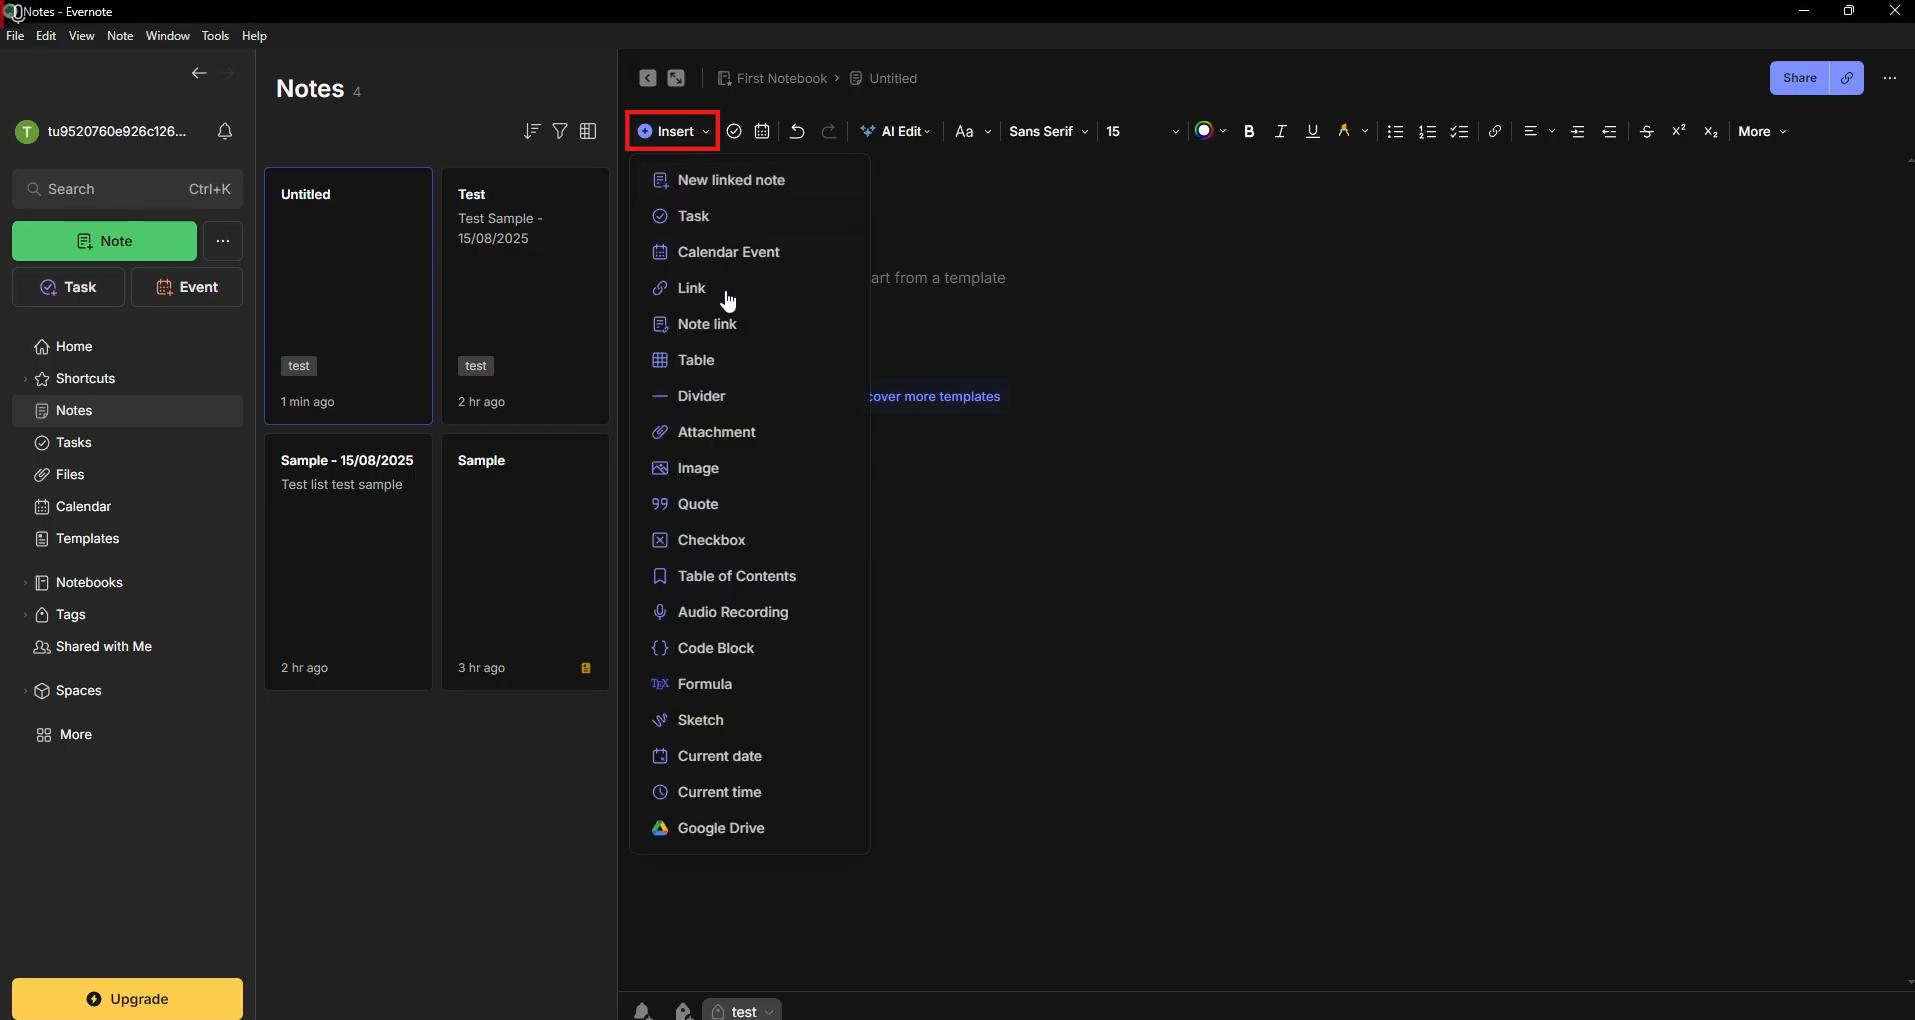
Task: Choose Google Drive from the Insert menu
Action: coord(749,828)
